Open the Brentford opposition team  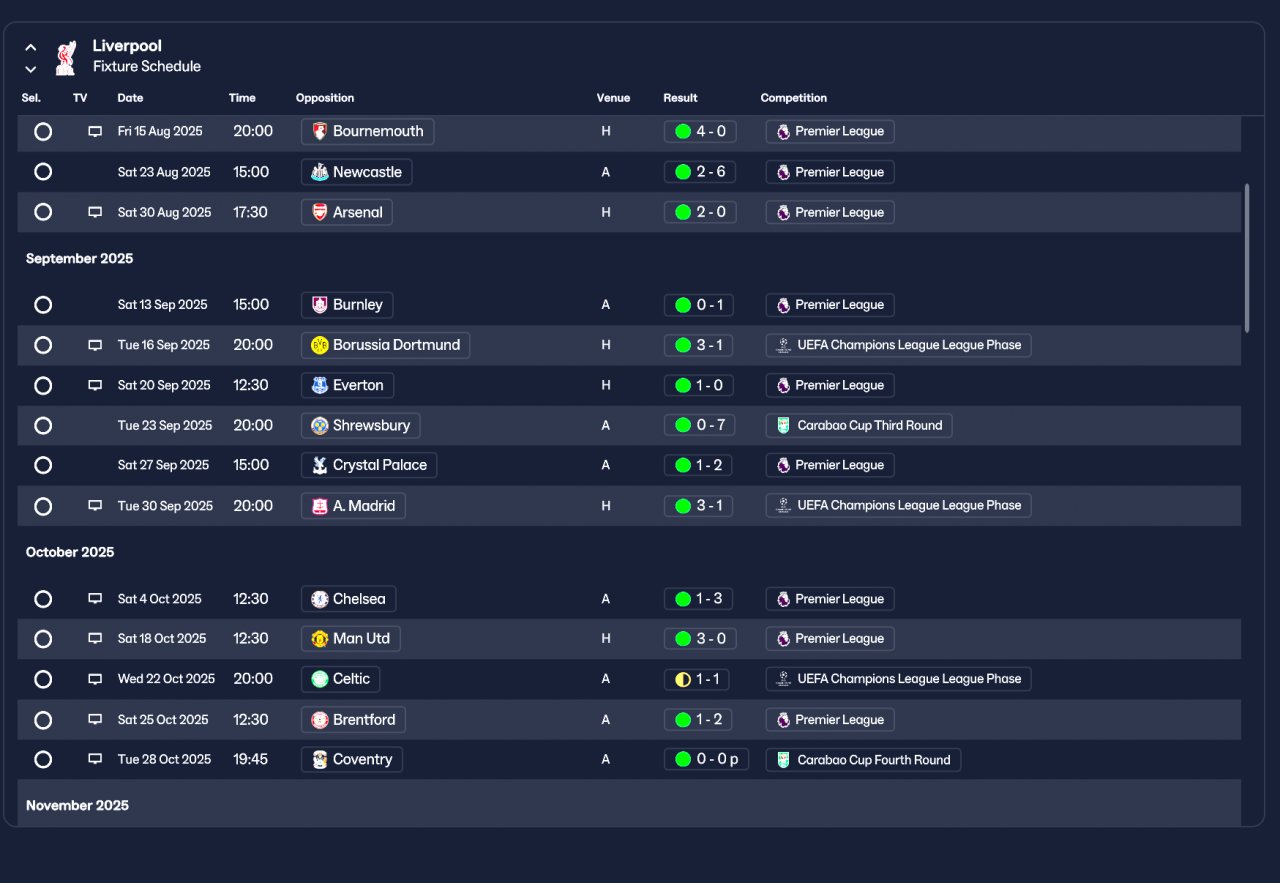[x=353, y=720]
